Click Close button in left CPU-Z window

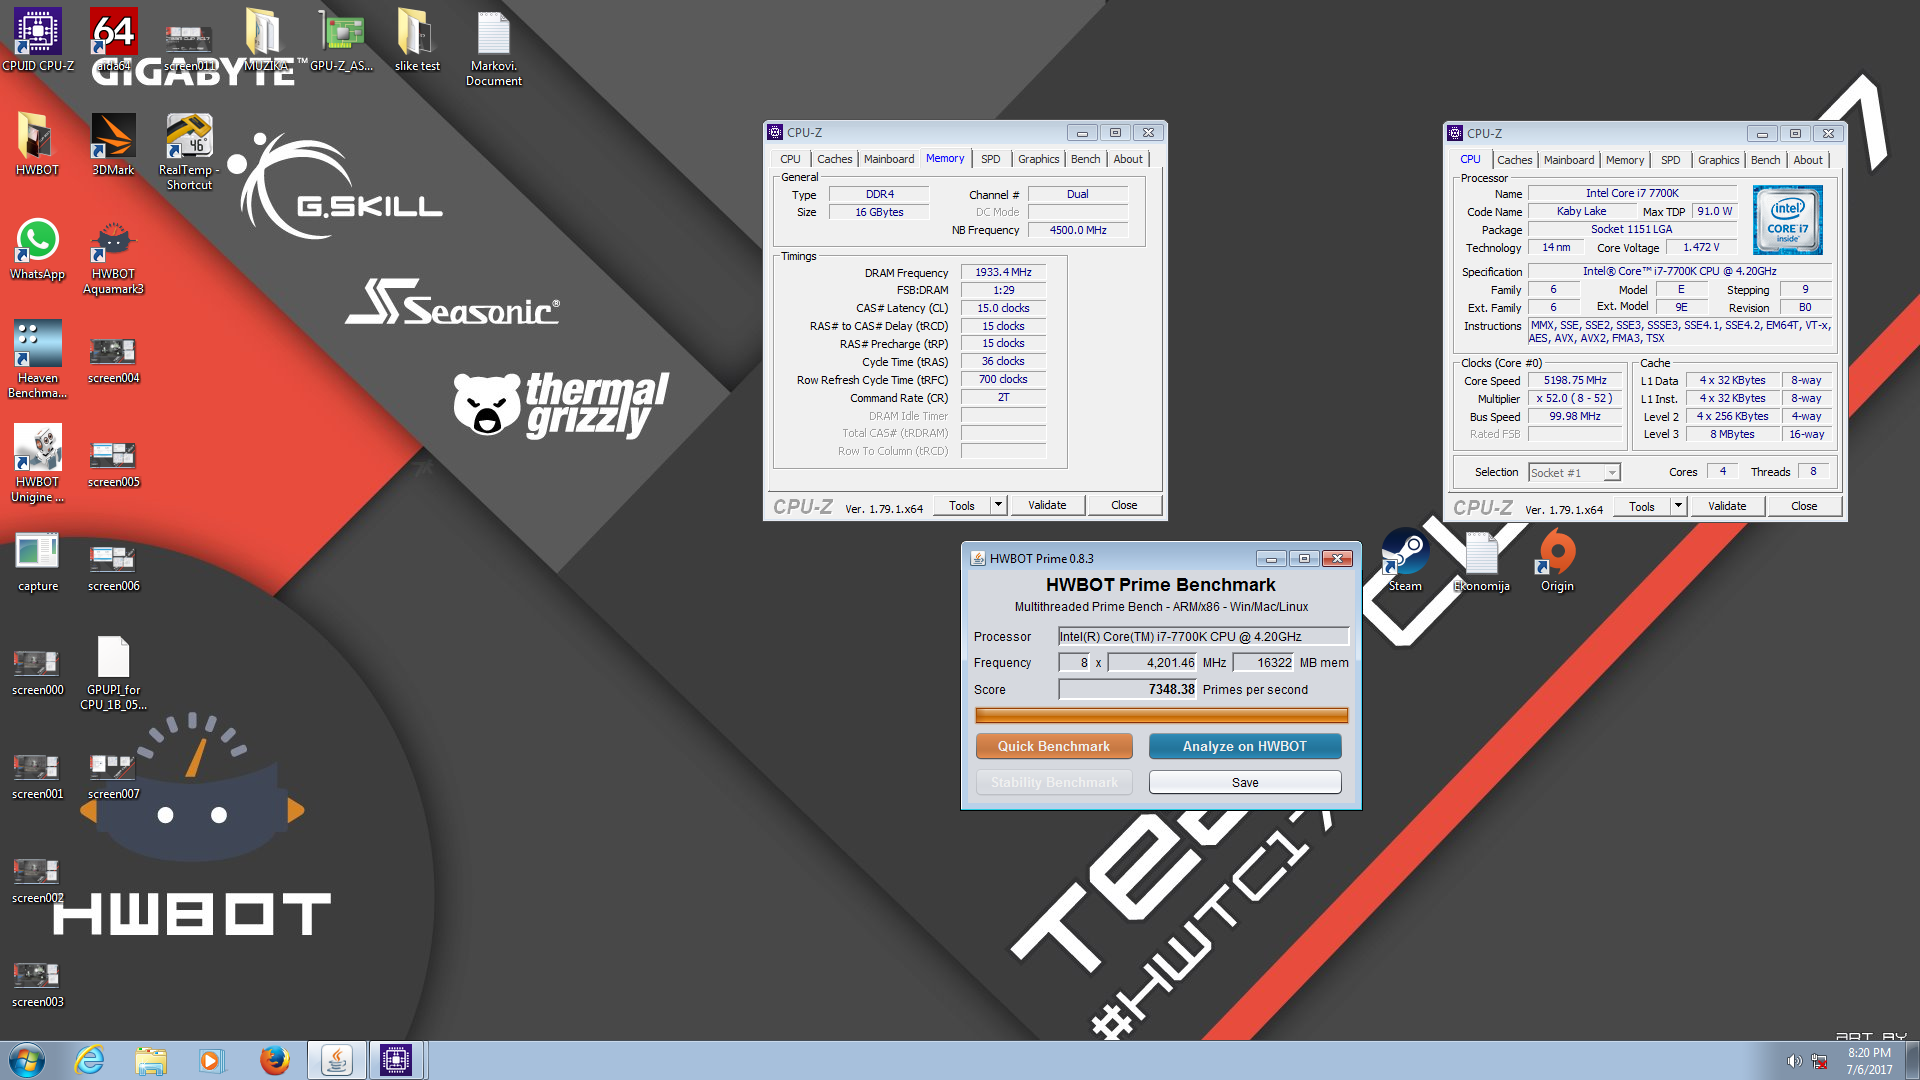point(1124,505)
